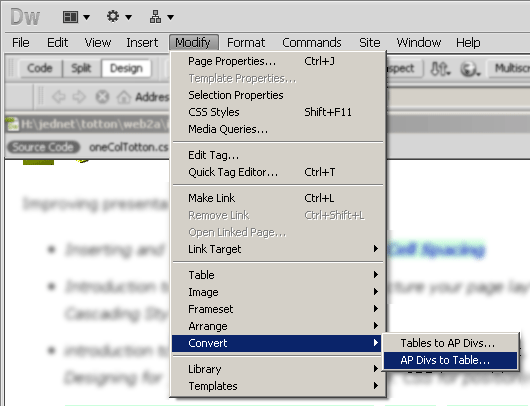Screen dimensions: 530x406
Task: Click the File Management up-down arrows icon
Action: point(440,69)
